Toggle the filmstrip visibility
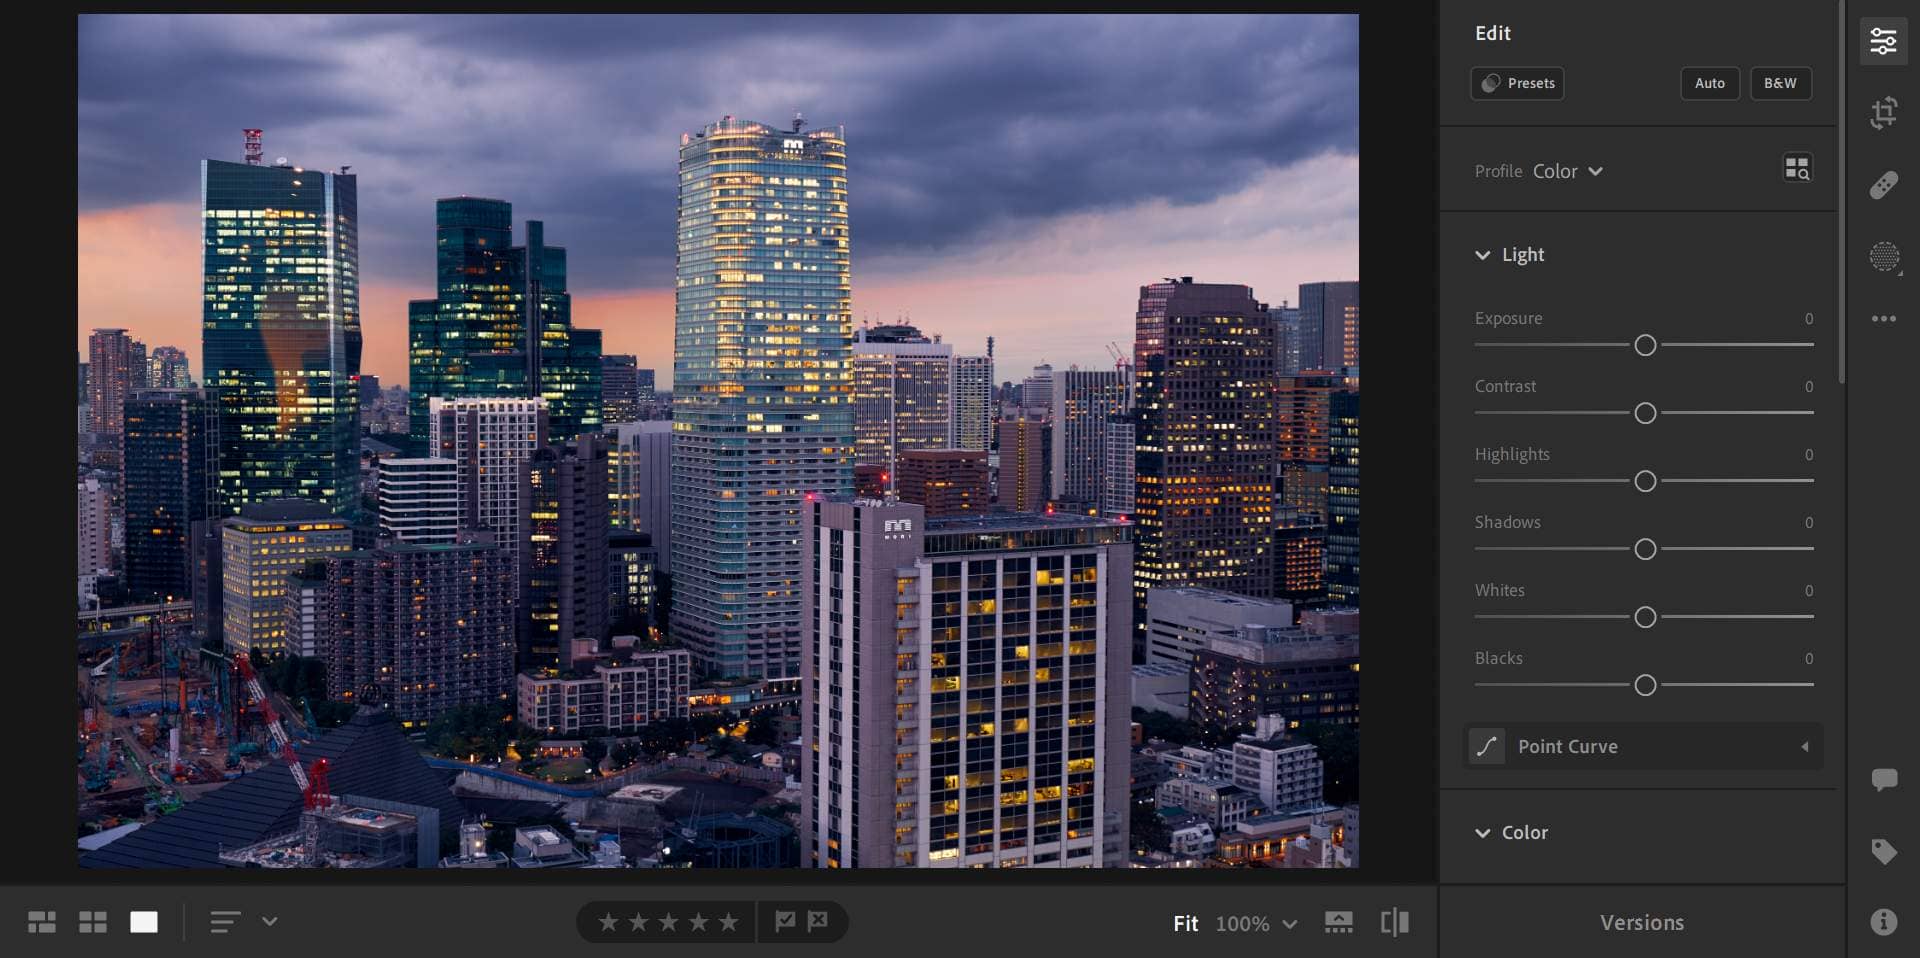Screen dimensions: 1920x958 1338,922
